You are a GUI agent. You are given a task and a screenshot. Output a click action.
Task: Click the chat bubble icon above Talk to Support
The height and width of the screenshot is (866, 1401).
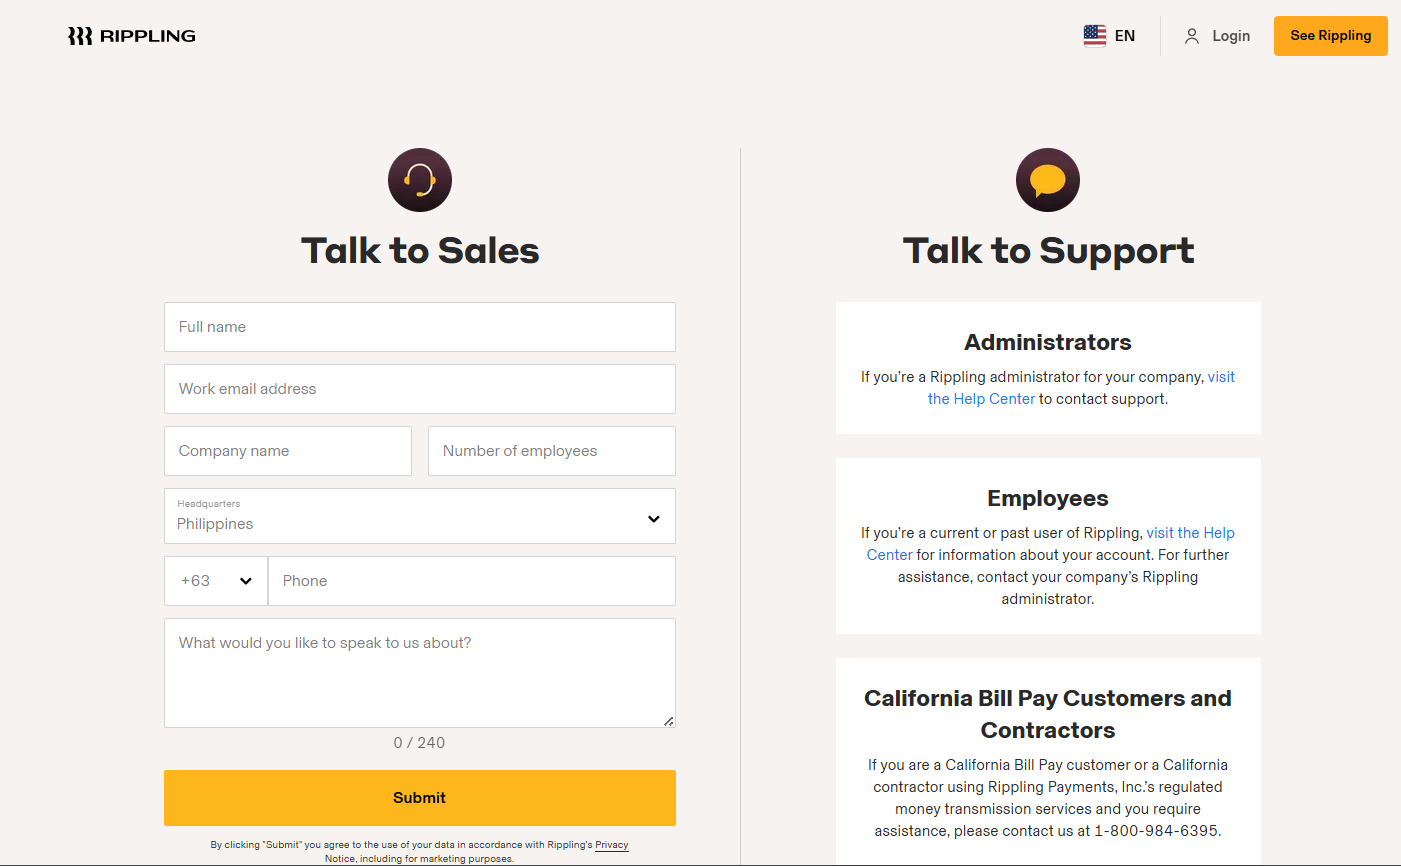1048,180
